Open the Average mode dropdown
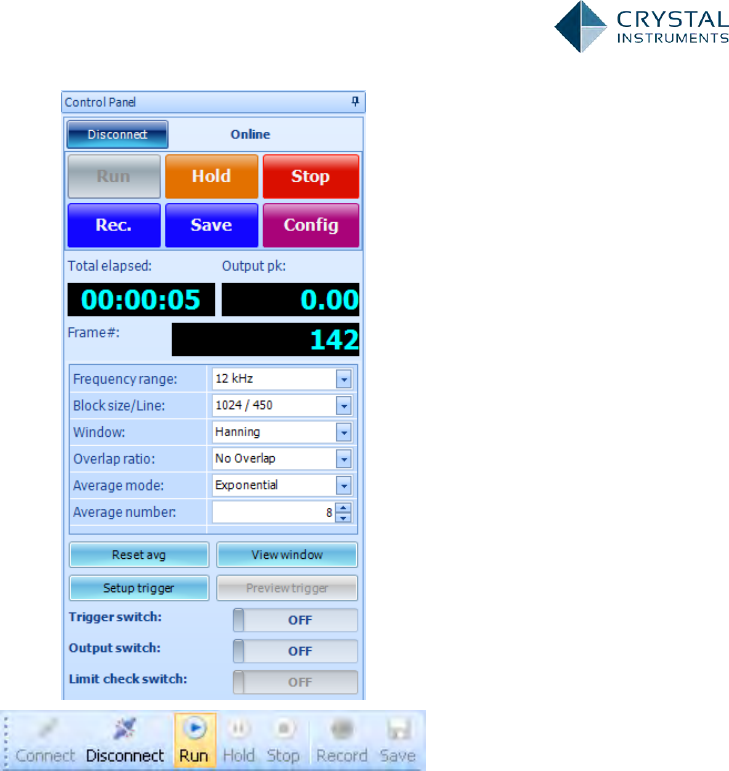The width and height of the screenshot is (729, 771). [344, 485]
